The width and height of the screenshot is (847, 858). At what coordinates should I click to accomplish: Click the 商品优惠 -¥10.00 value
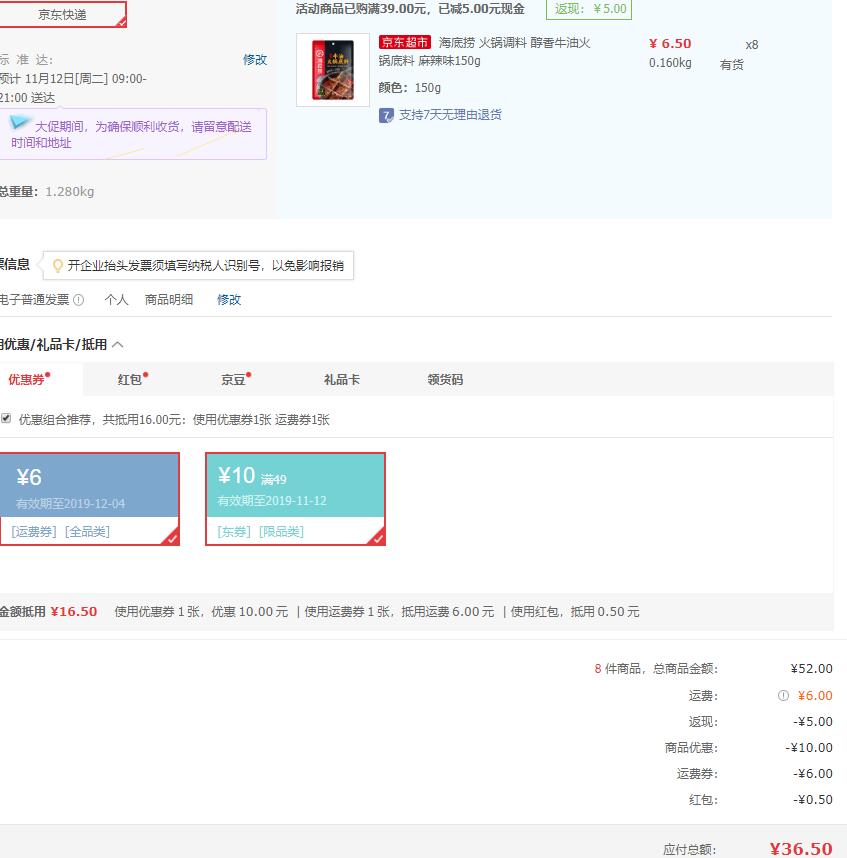[x=809, y=748]
